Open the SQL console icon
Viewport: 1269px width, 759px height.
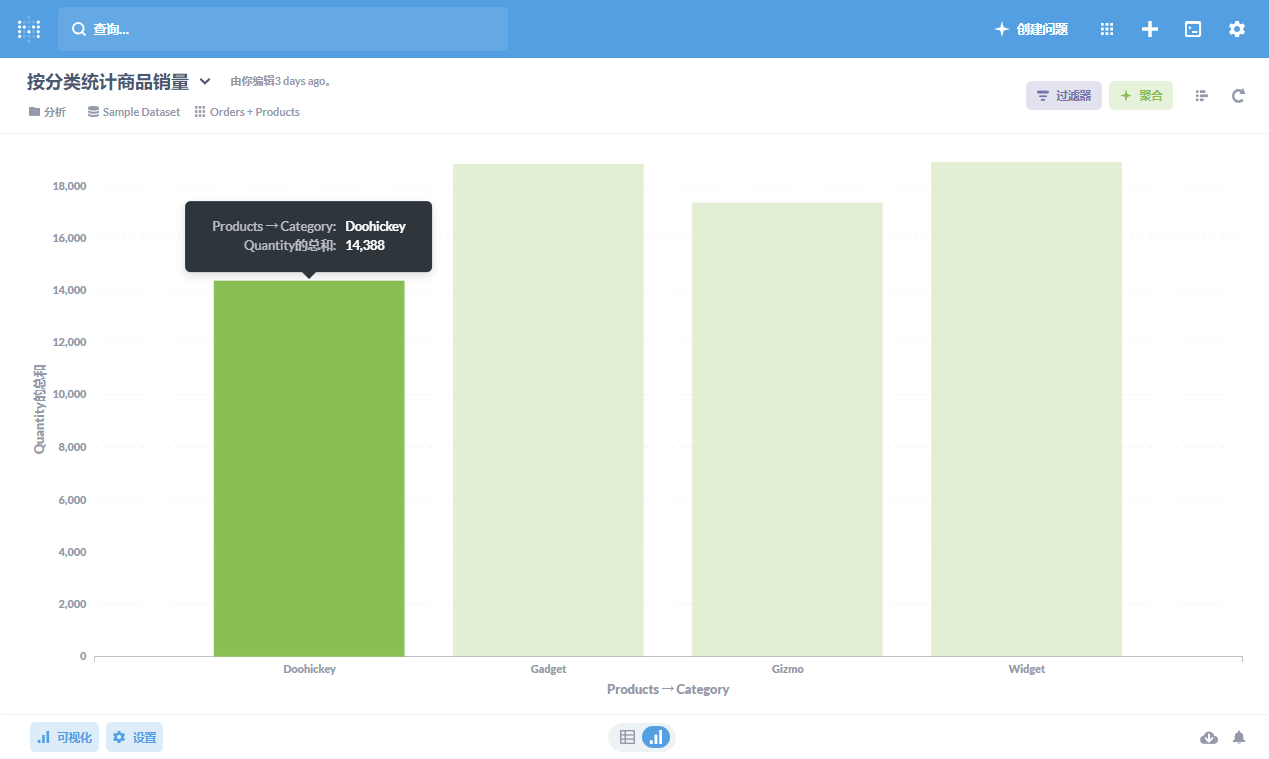(1193, 29)
